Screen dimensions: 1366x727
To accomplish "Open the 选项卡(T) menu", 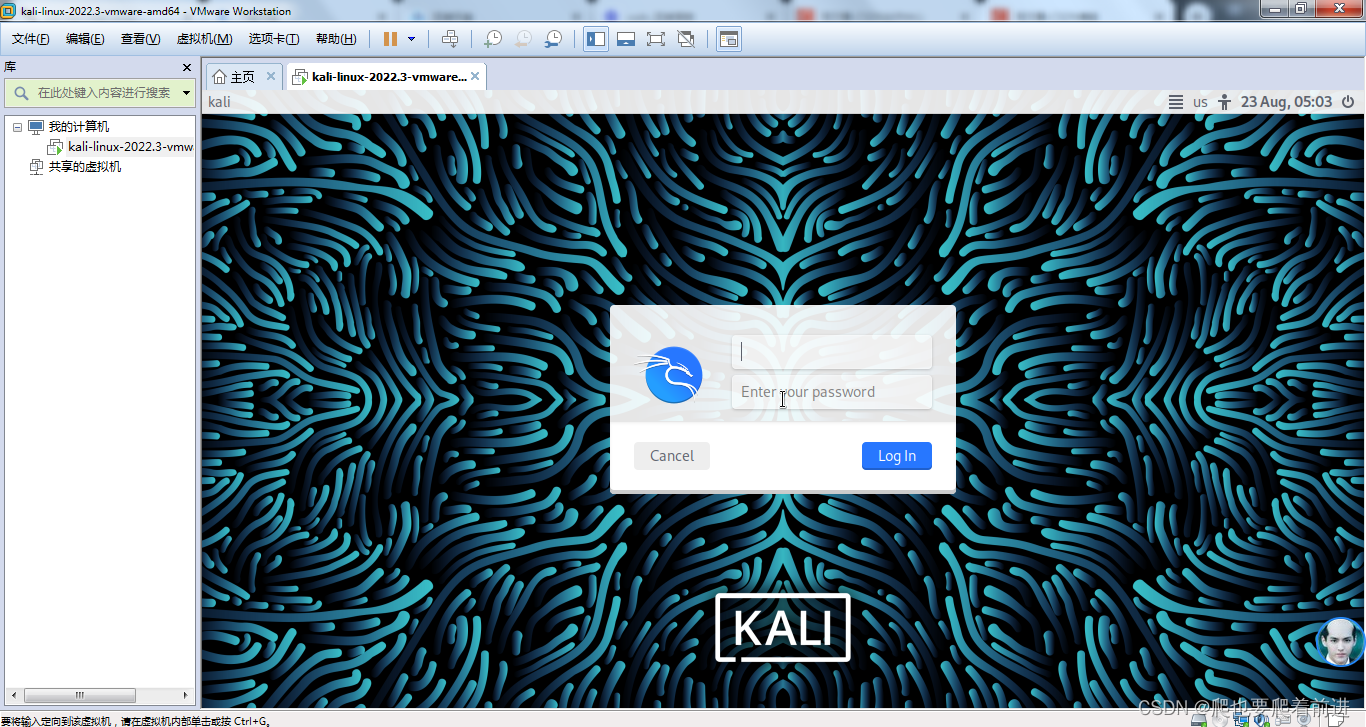I will point(274,39).
